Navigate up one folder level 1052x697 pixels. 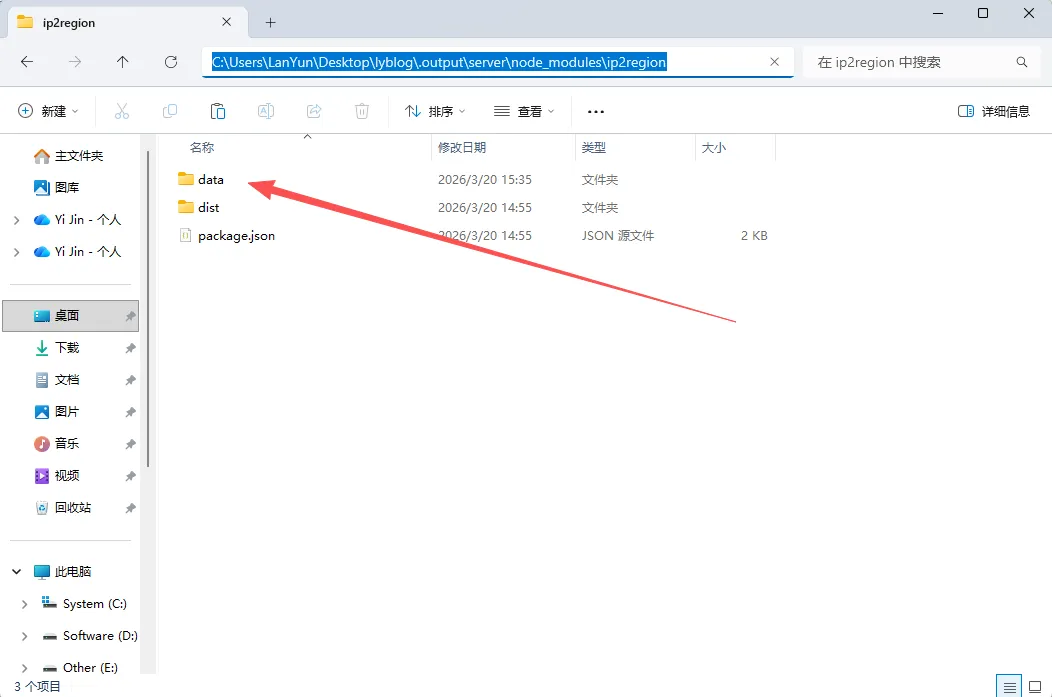tap(123, 62)
